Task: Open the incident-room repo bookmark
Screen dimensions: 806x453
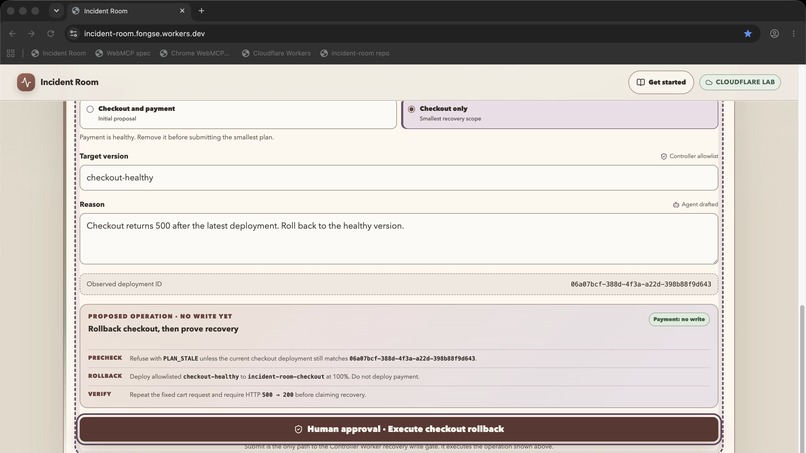Action: pyautogui.click(x=355, y=53)
